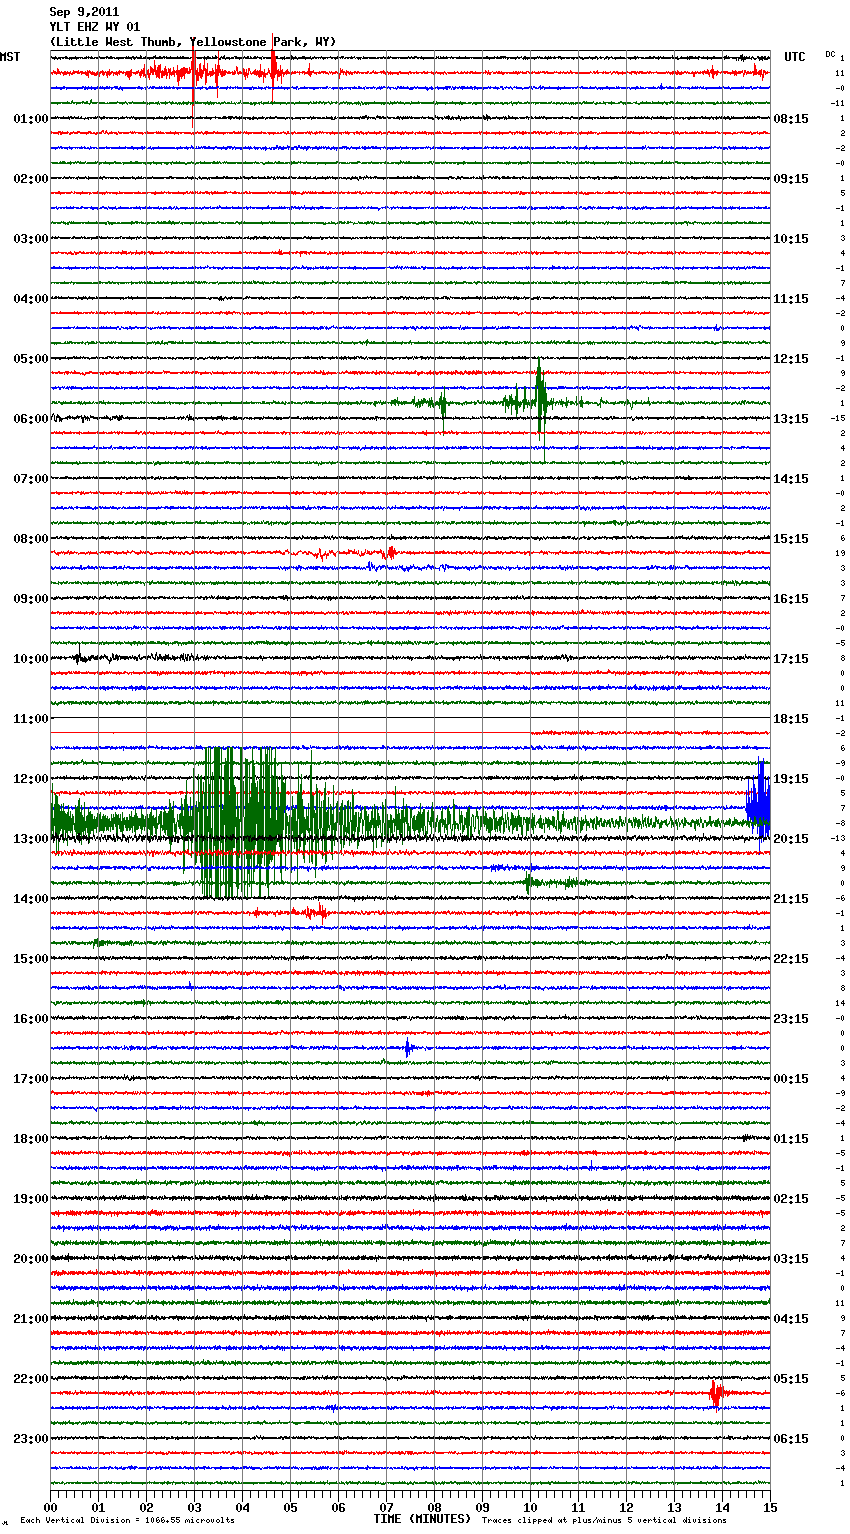
Task: Click the '03:00' MST hour label
Action: (x=31, y=239)
